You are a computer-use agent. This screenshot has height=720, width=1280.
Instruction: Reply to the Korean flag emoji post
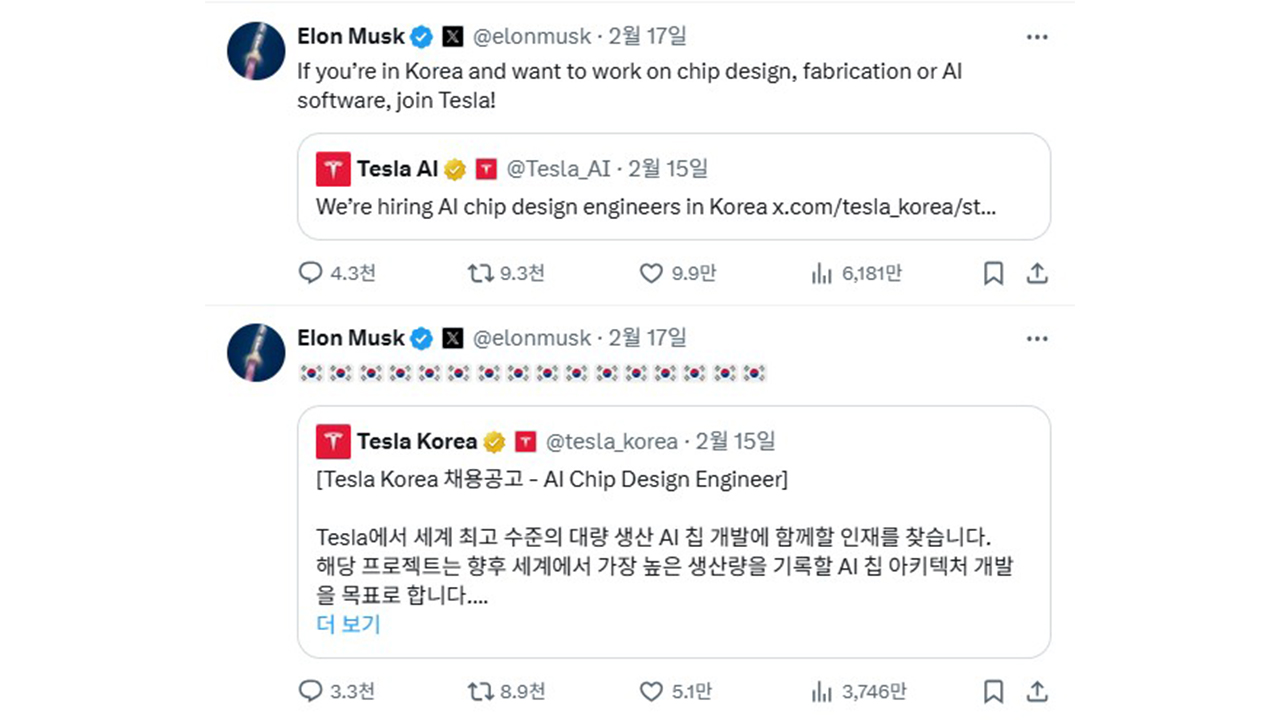311,691
